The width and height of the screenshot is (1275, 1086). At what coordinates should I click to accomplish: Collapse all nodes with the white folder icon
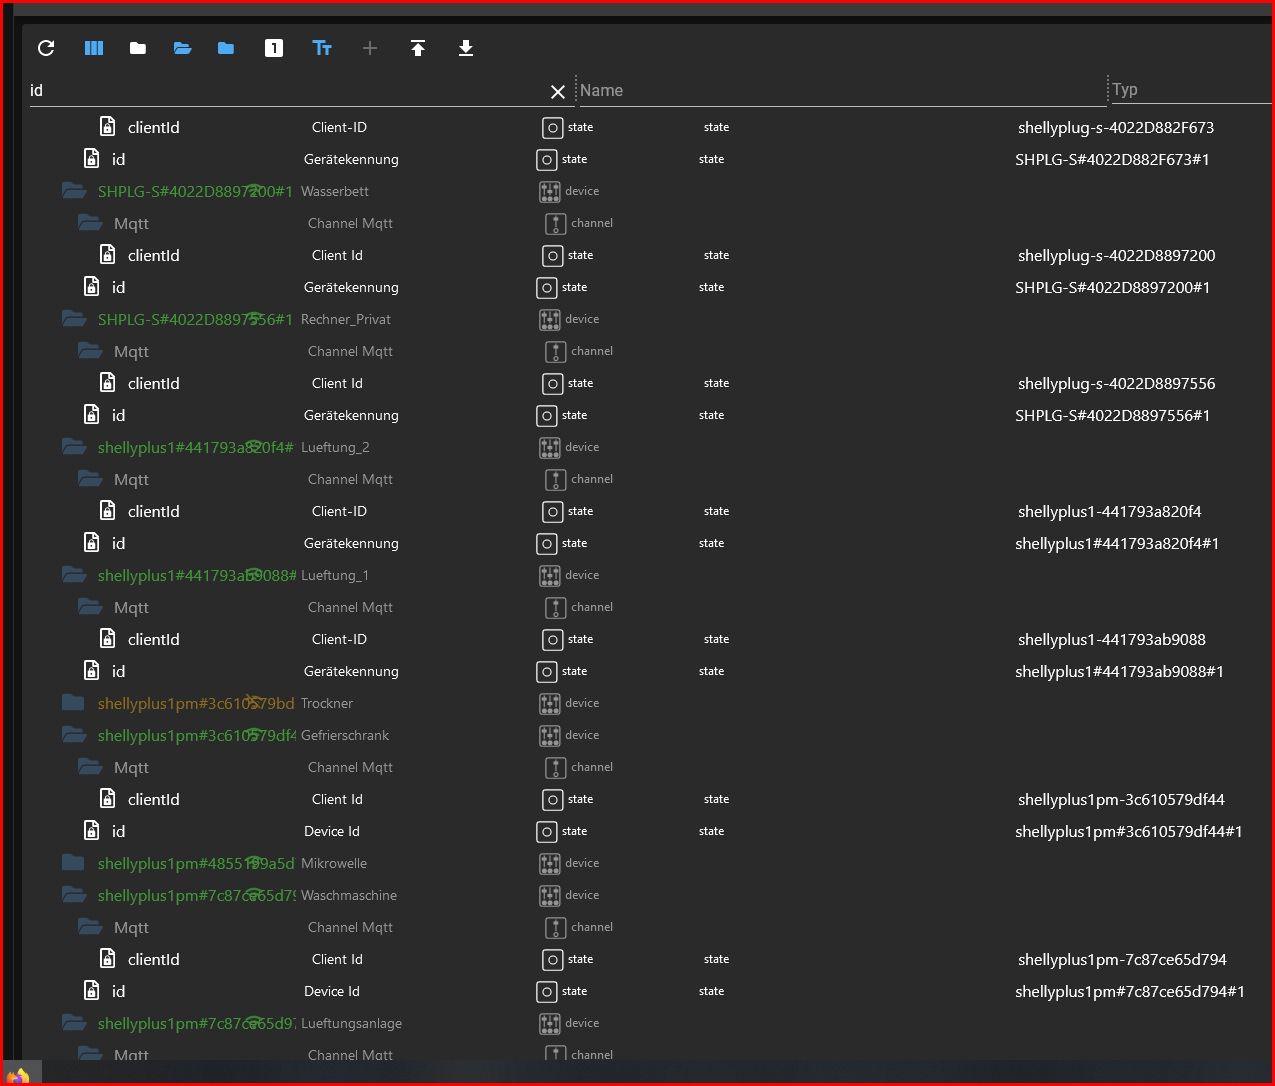pos(138,48)
